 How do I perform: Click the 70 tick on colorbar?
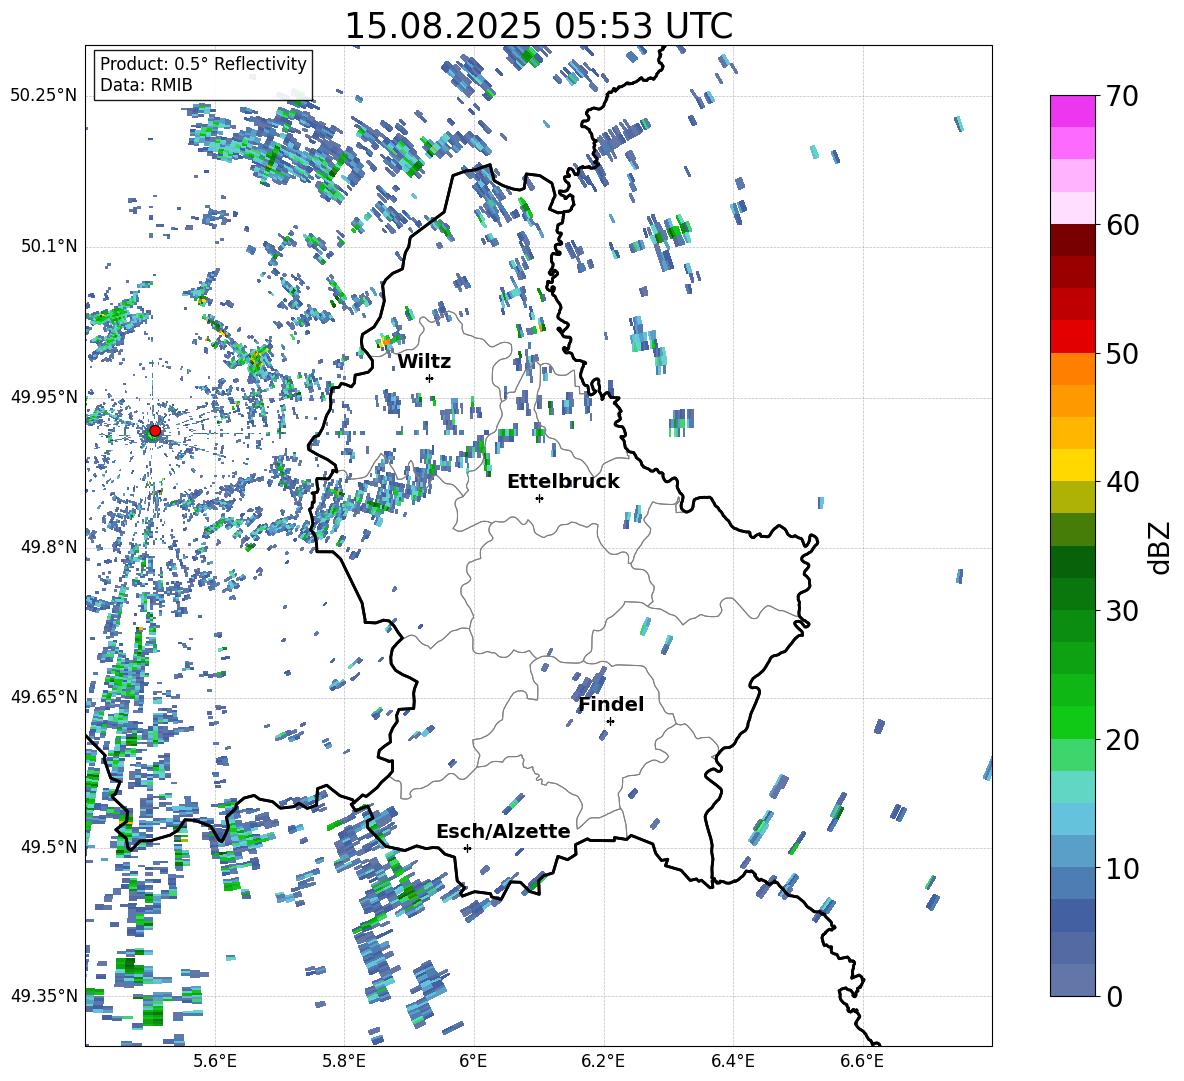point(1122,97)
